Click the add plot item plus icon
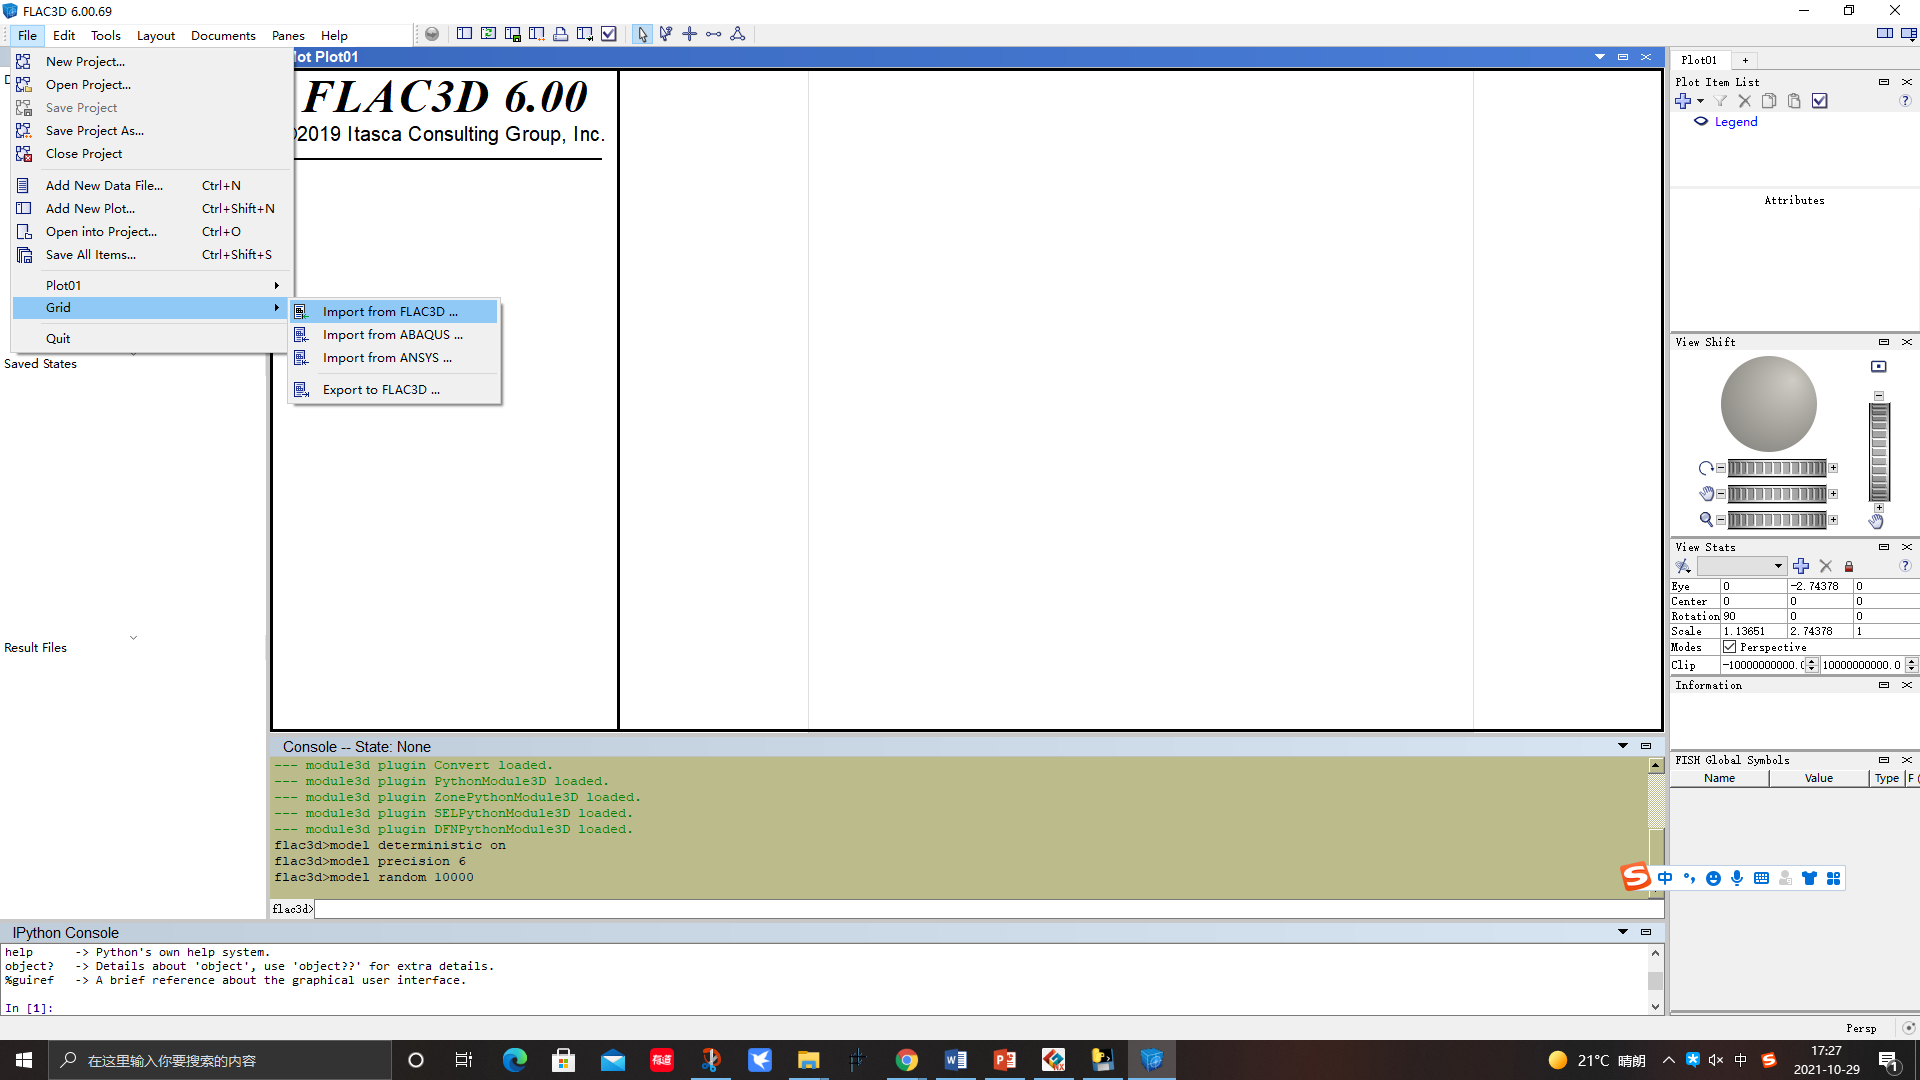1920x1080 pixels. [x=1683, y=101]
